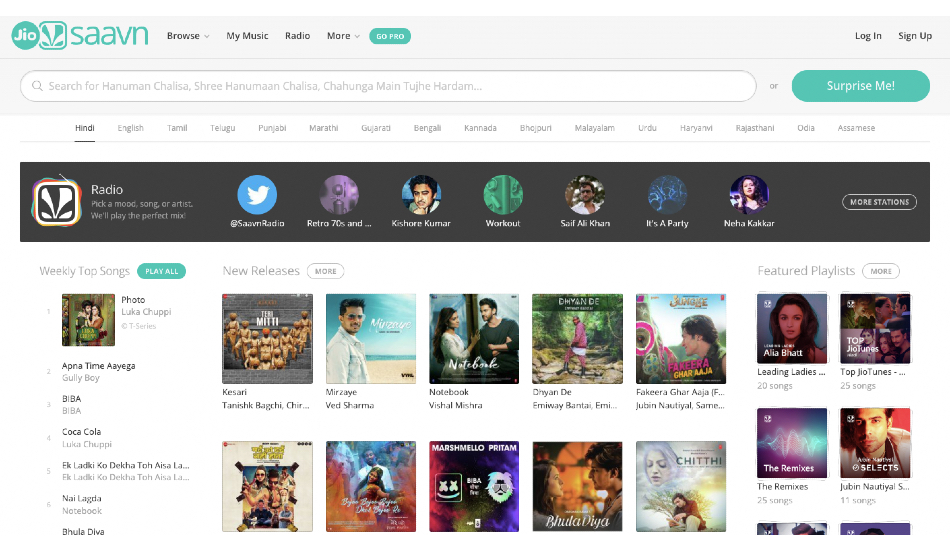Image resolution: width=950 pixels, height=550 pixels.
Task: Switch to Bhojpuri language tab
Action: [x=536, y=128]
